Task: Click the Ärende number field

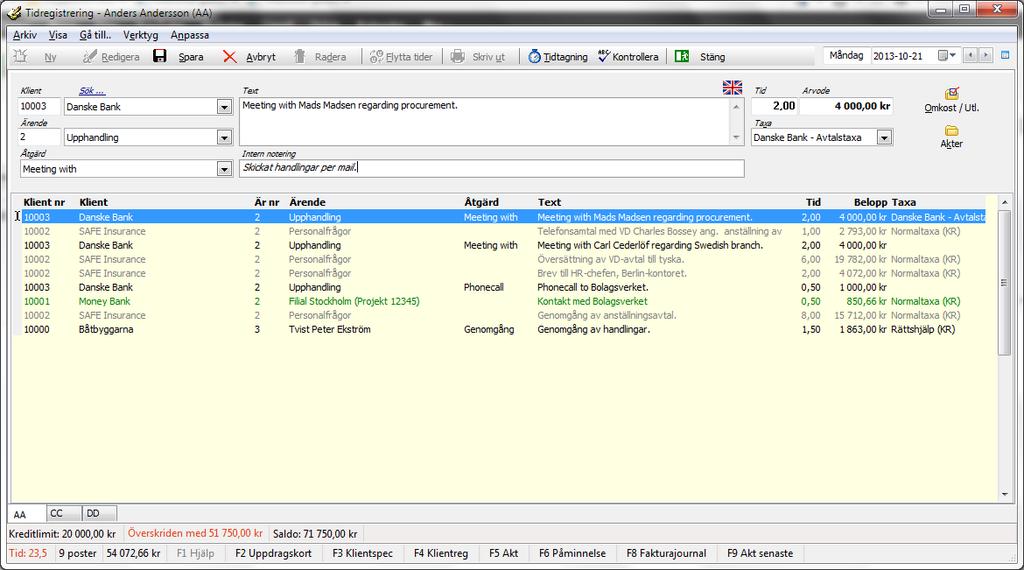Action: coord(39,137)
